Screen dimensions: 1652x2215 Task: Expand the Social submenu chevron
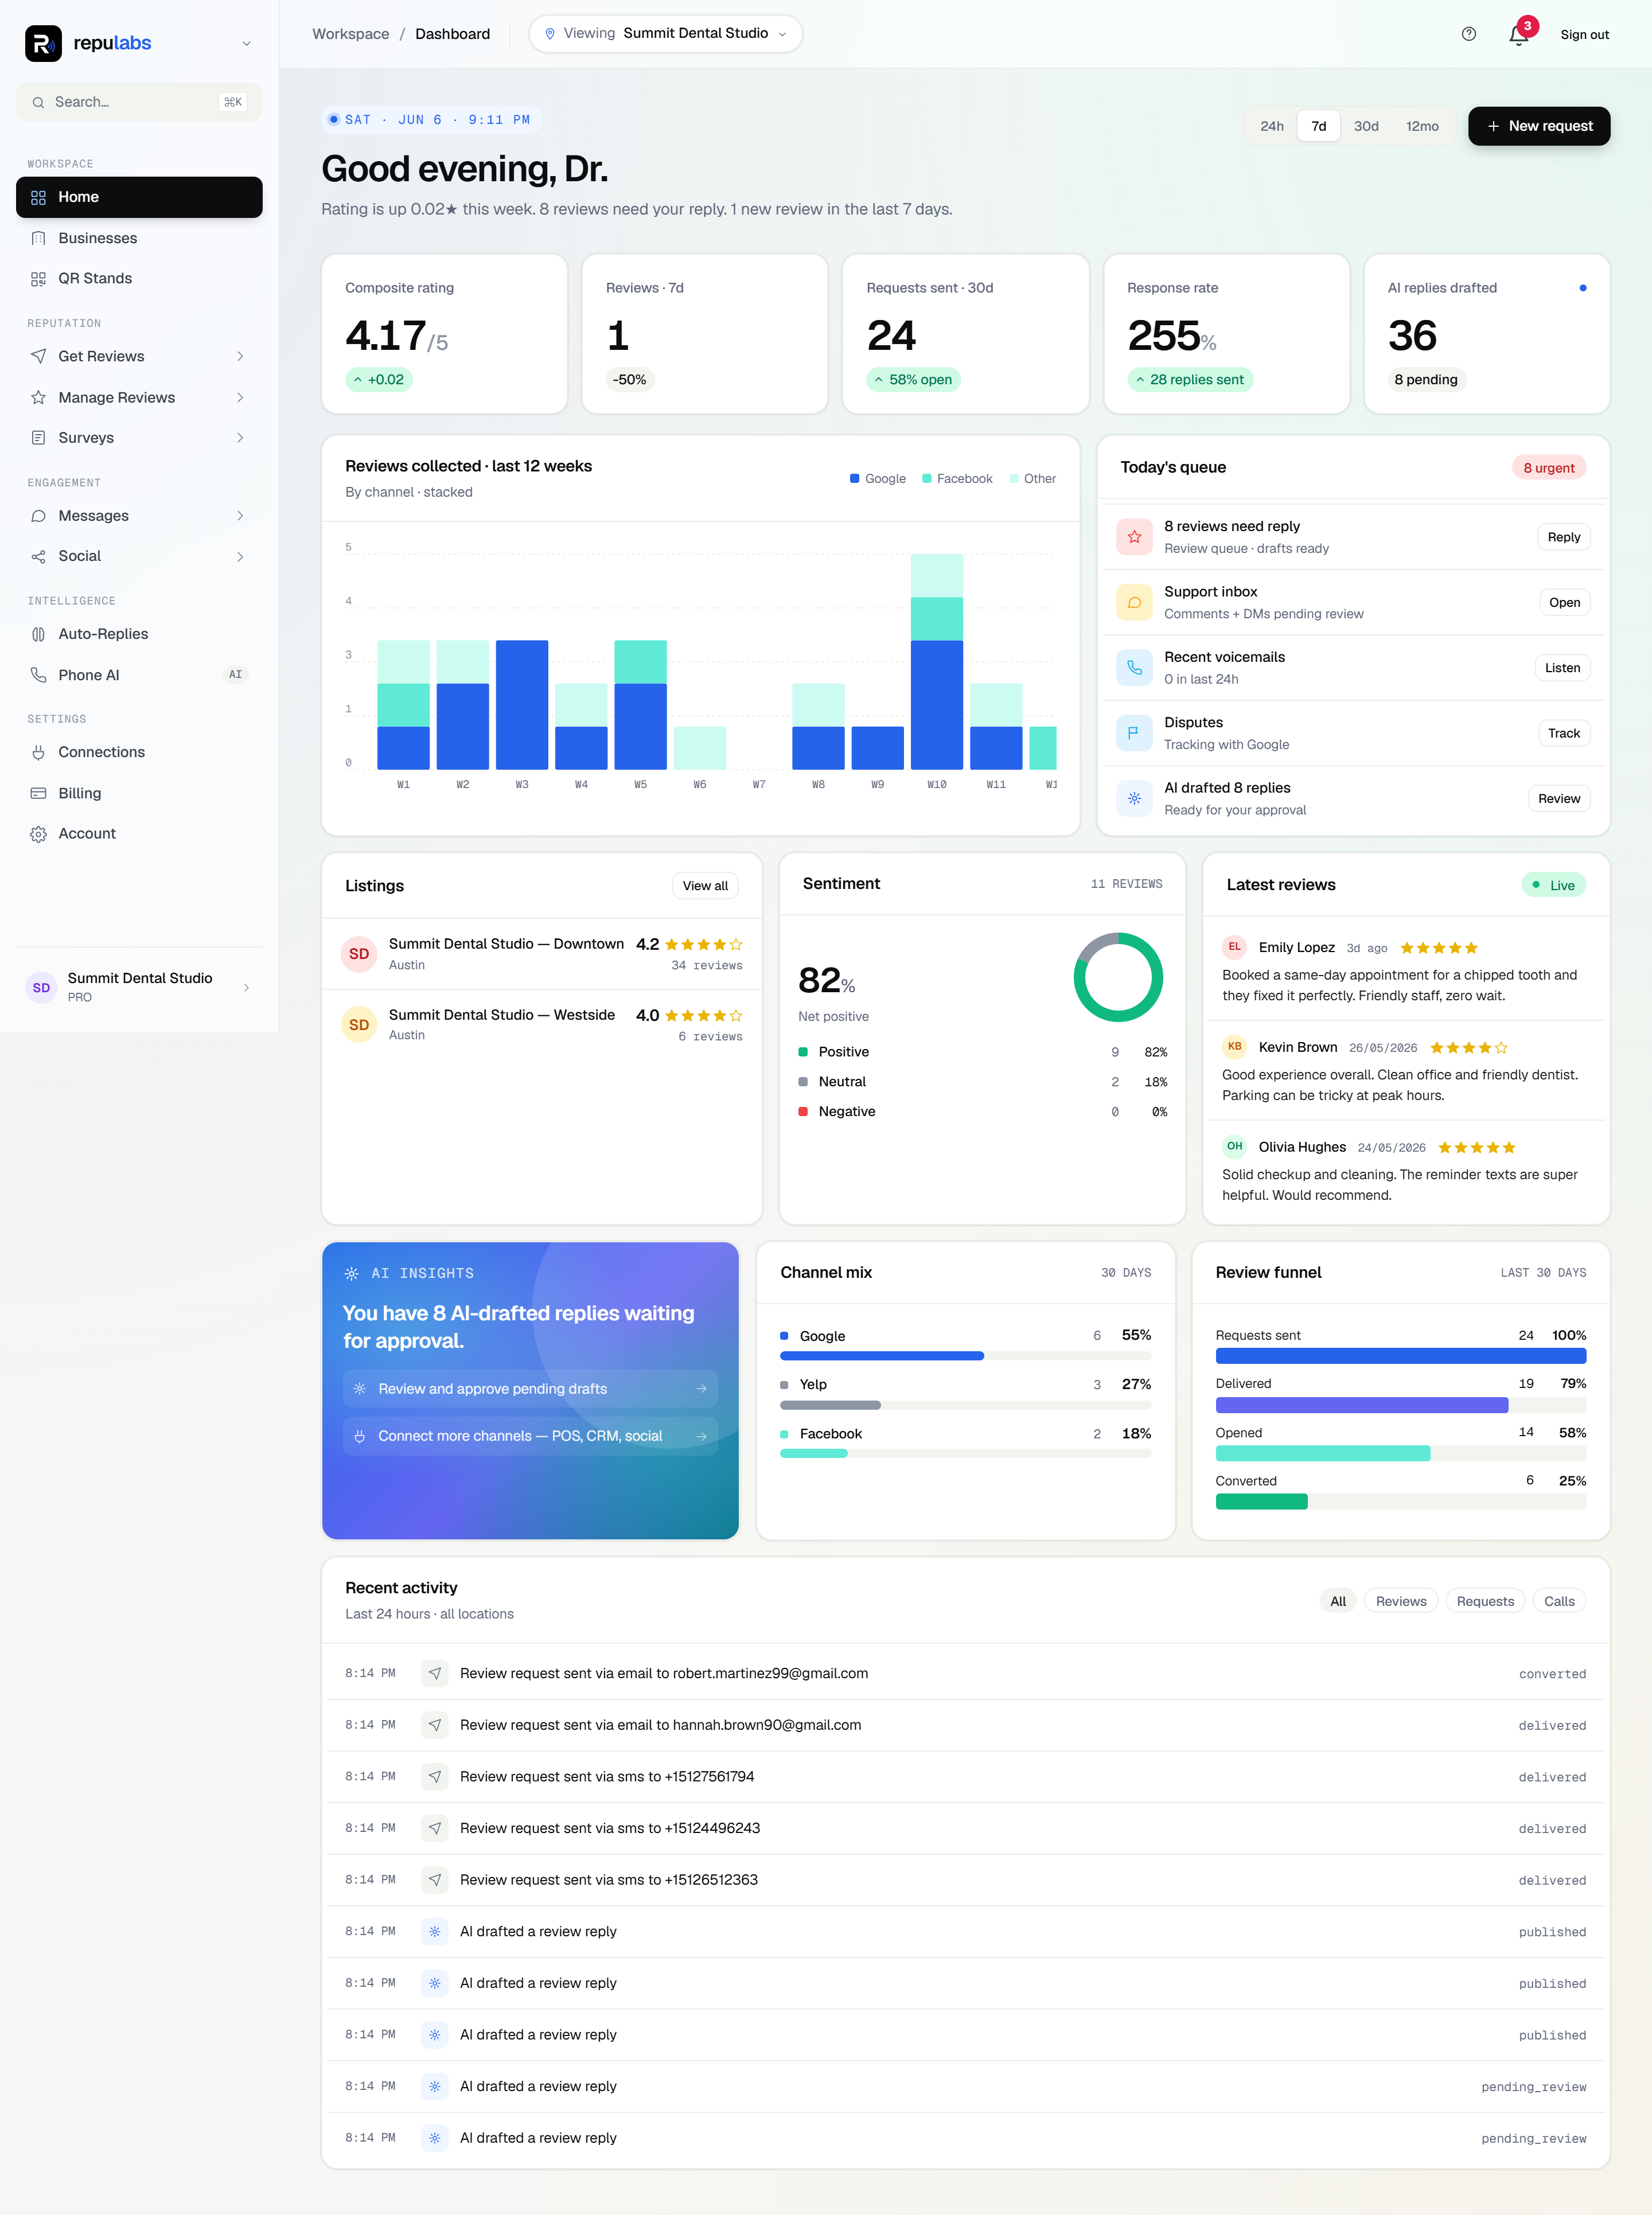[240, 556]
